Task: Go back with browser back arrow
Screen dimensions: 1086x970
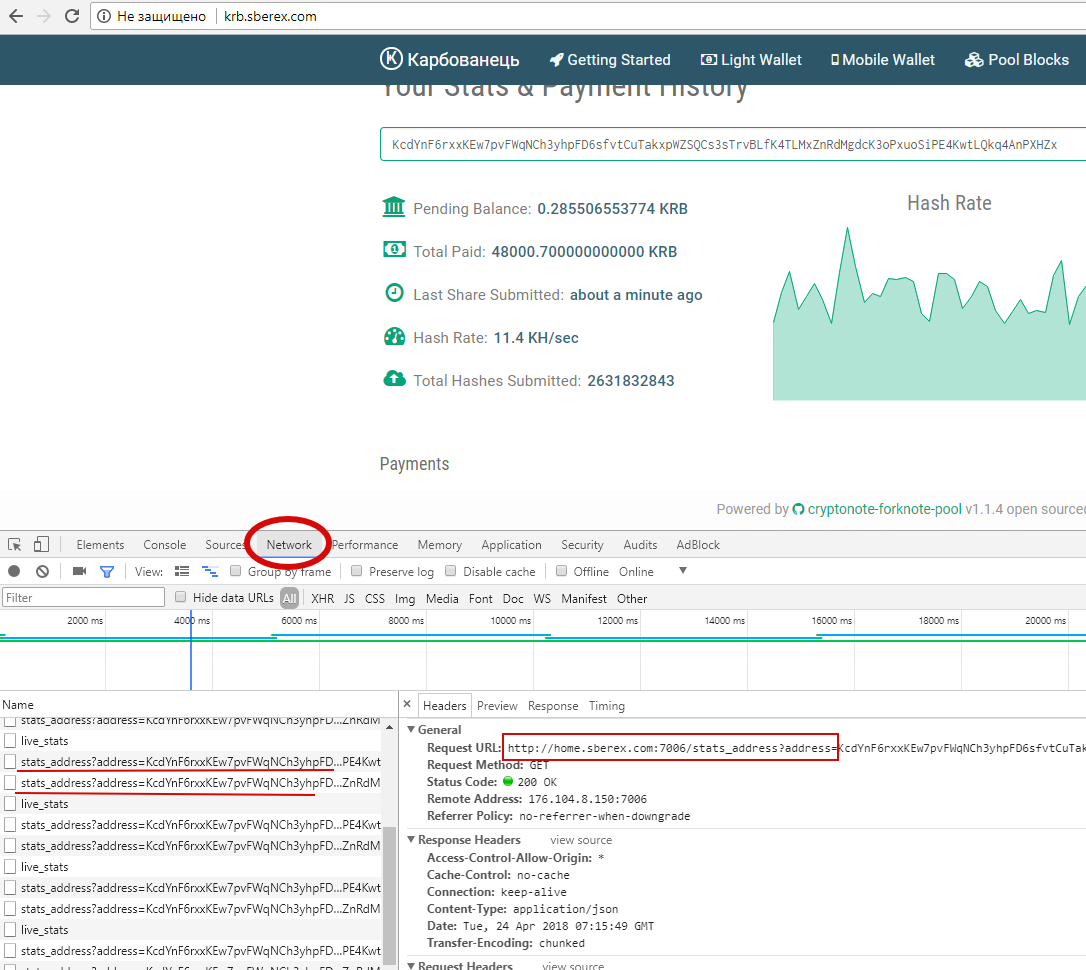Action: pyautogui.click(x=16, y=16)
